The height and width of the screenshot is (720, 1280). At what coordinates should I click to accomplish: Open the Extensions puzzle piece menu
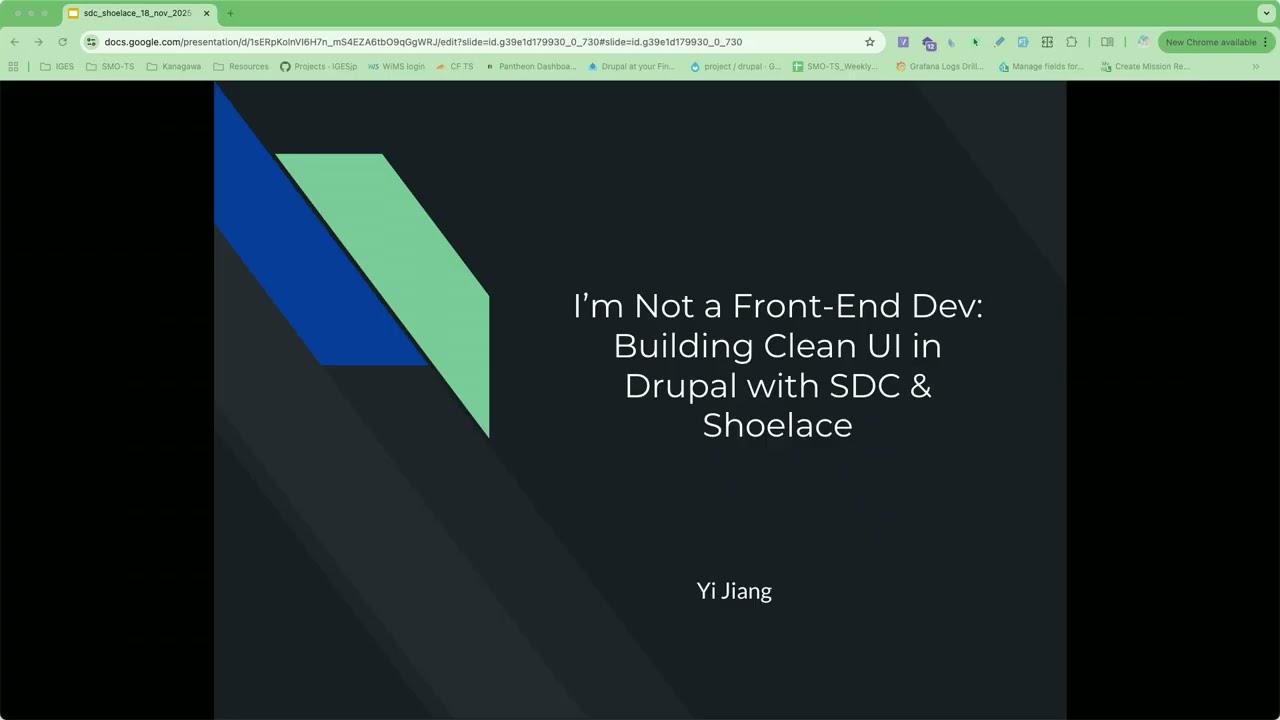(x=1072, y=42)
